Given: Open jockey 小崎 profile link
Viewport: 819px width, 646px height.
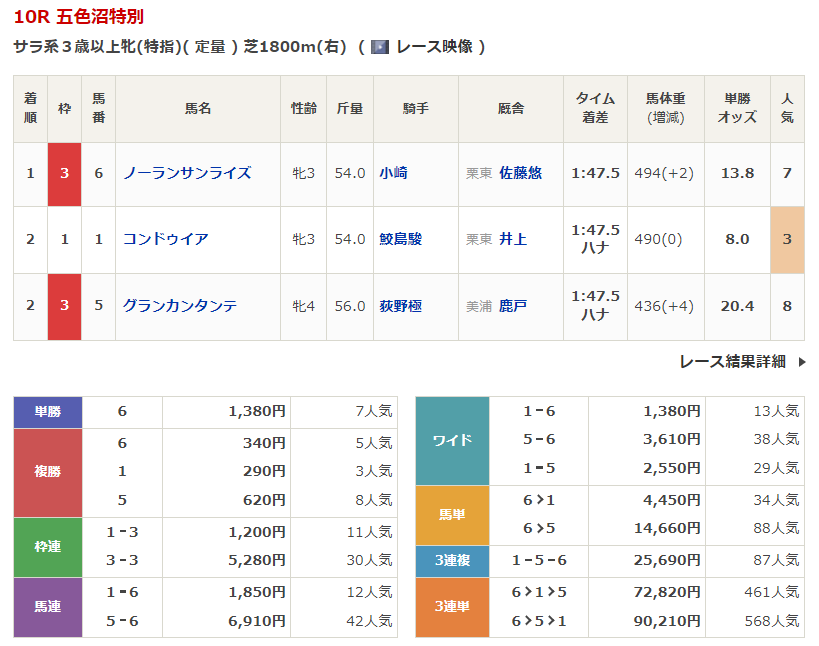Looking at the screenshot, I should point(393,173).
